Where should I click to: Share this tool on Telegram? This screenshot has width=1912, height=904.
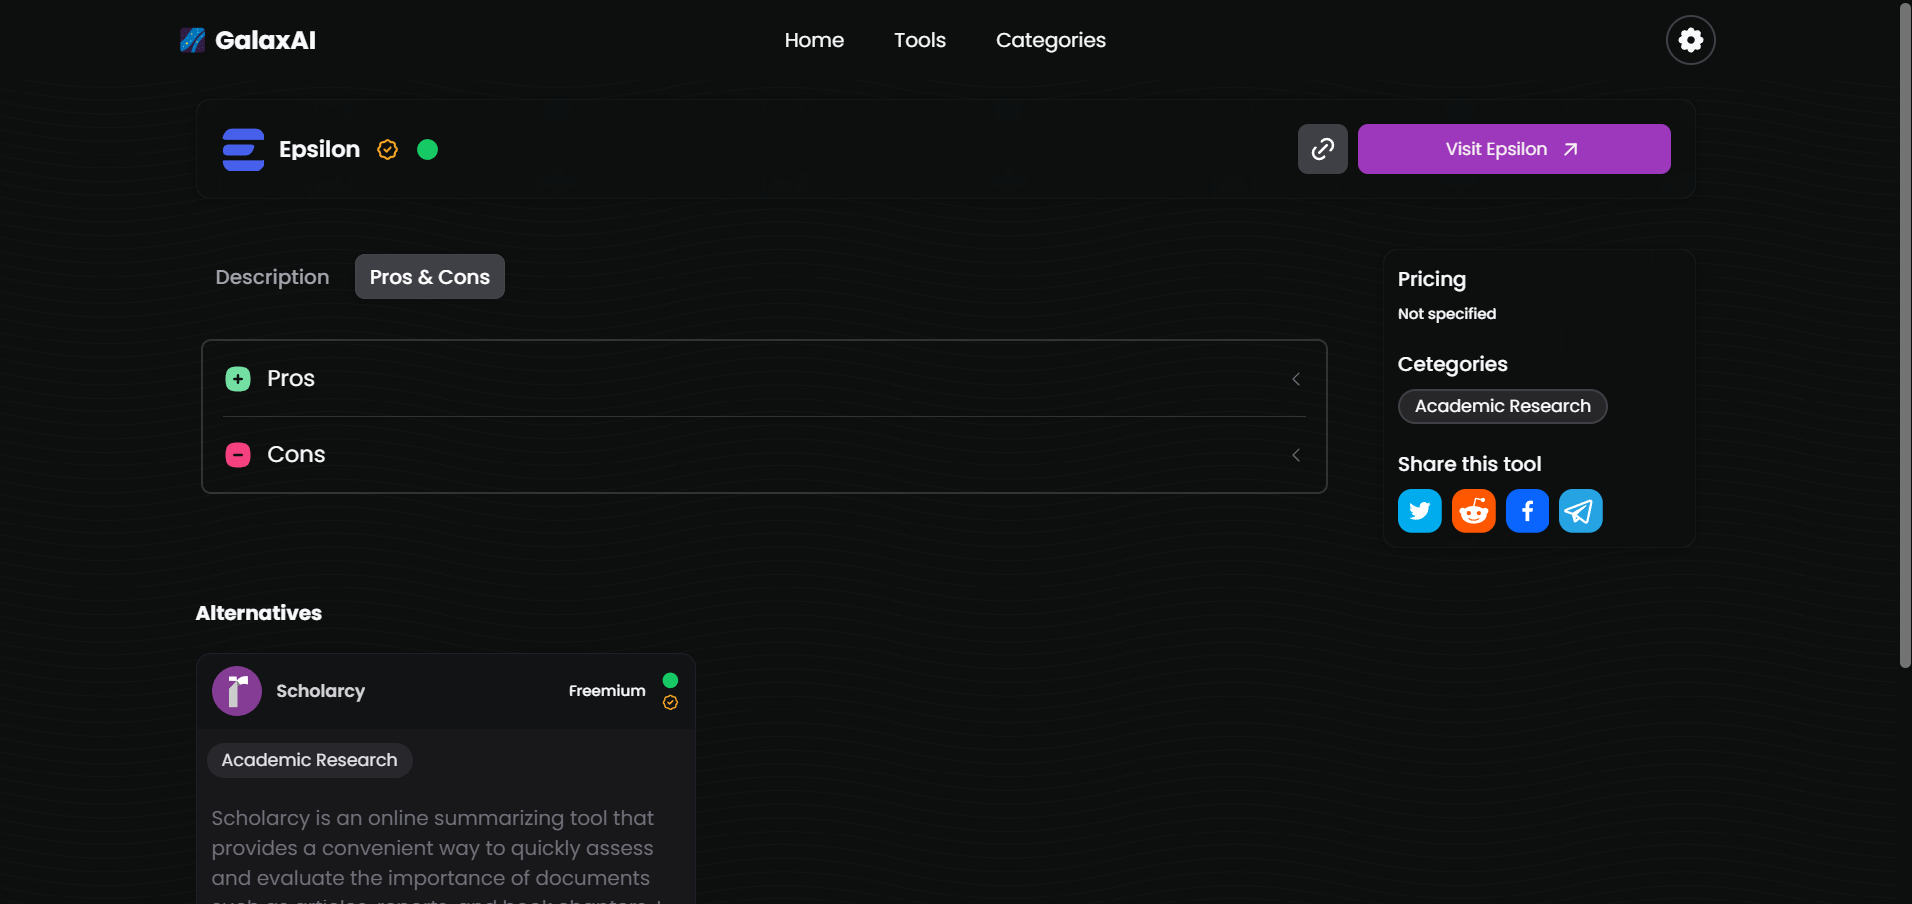(1580, 511)
